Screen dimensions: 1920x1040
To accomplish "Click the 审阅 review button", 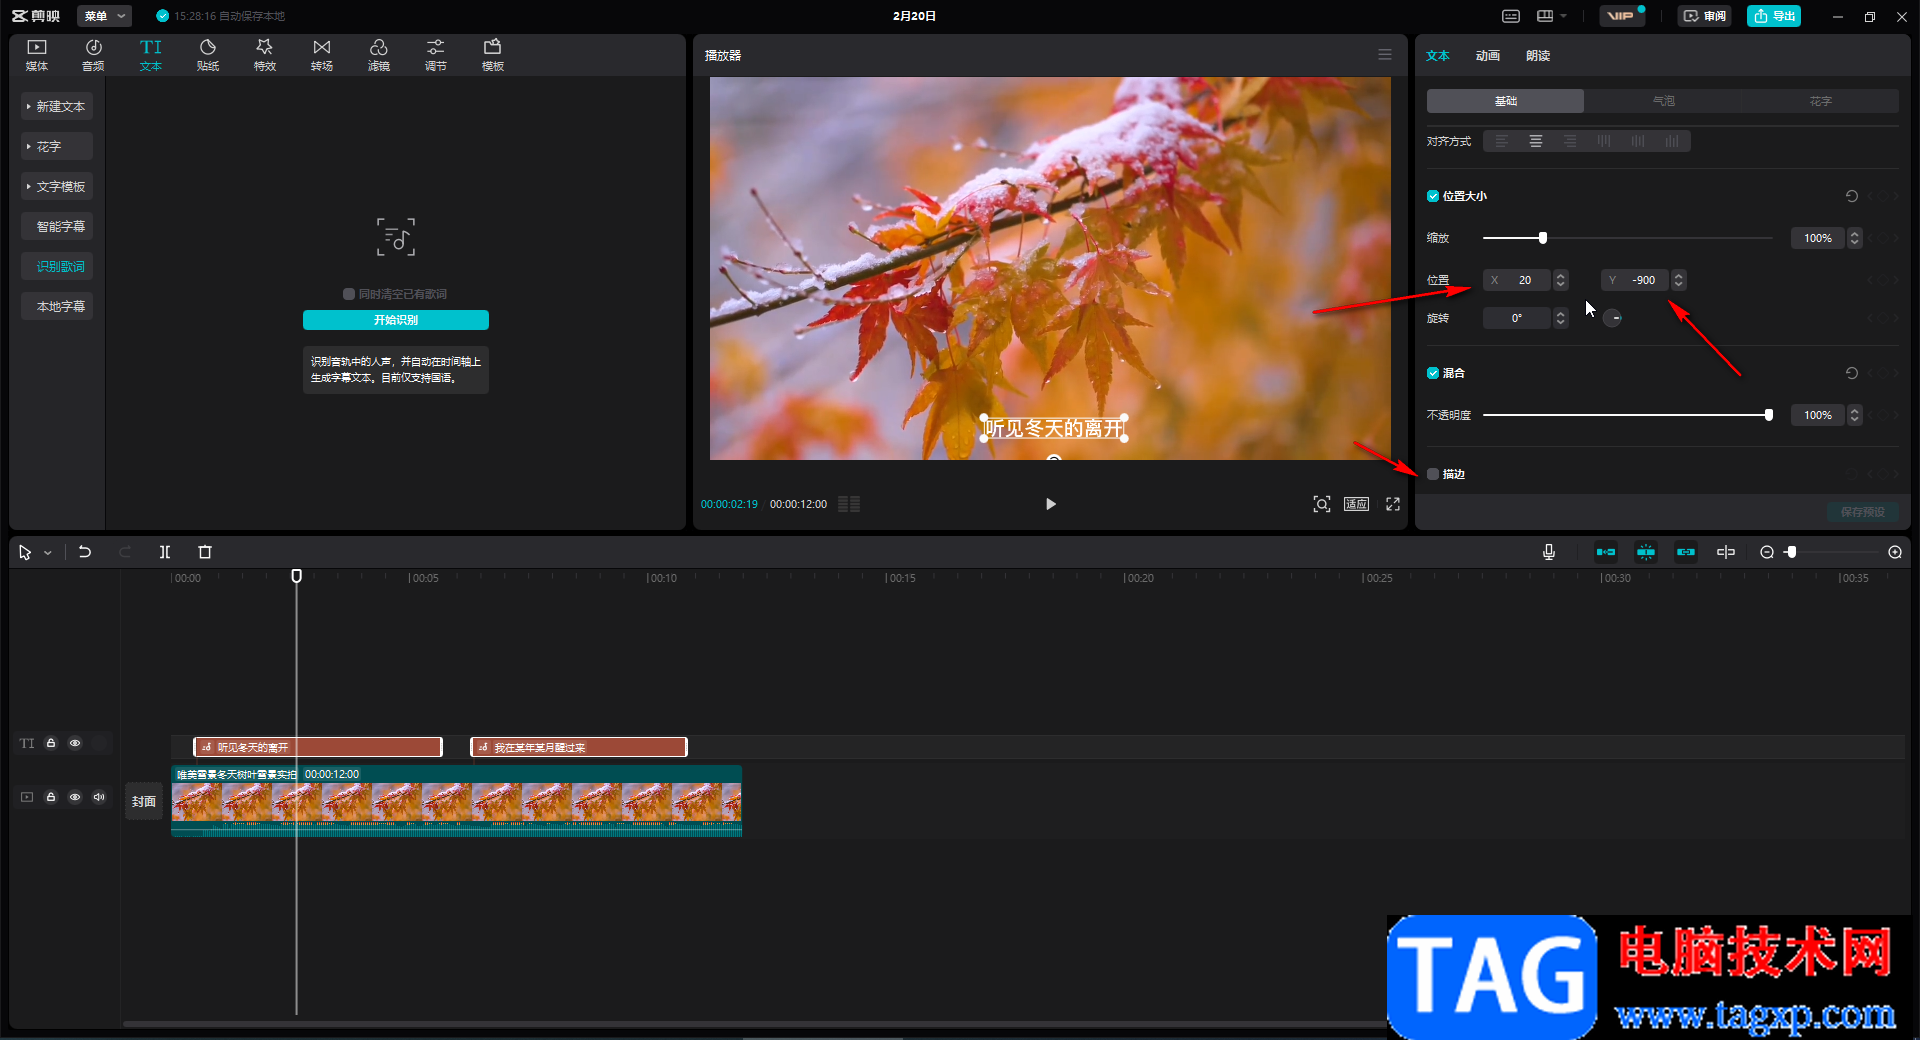I will (1705, 16).
